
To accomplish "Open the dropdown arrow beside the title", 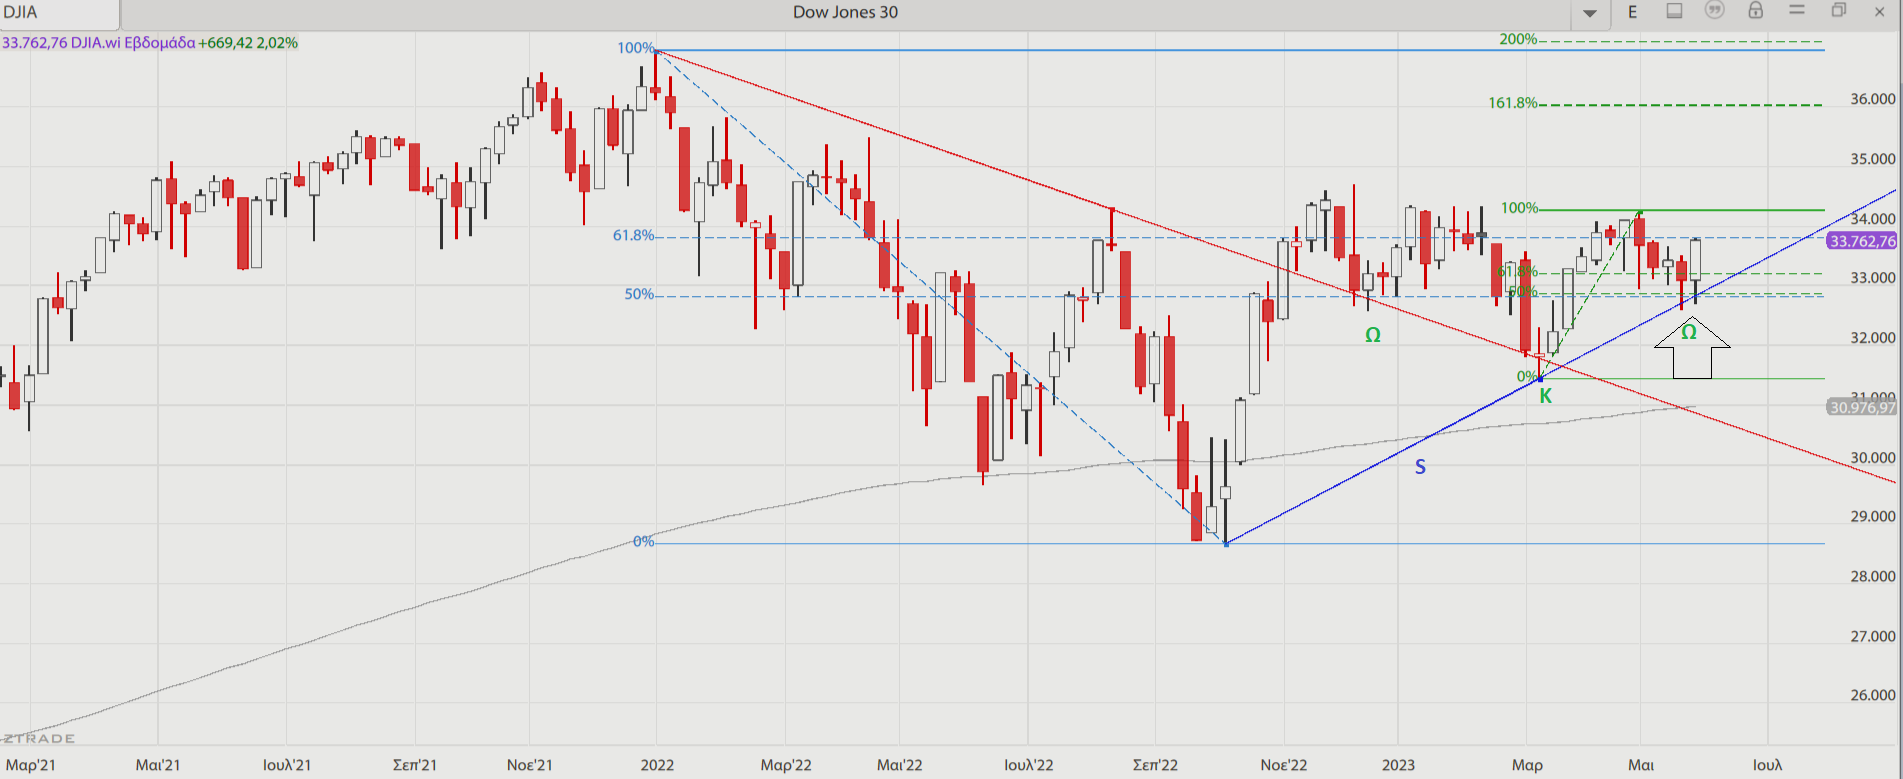I will click(1590, 13).
